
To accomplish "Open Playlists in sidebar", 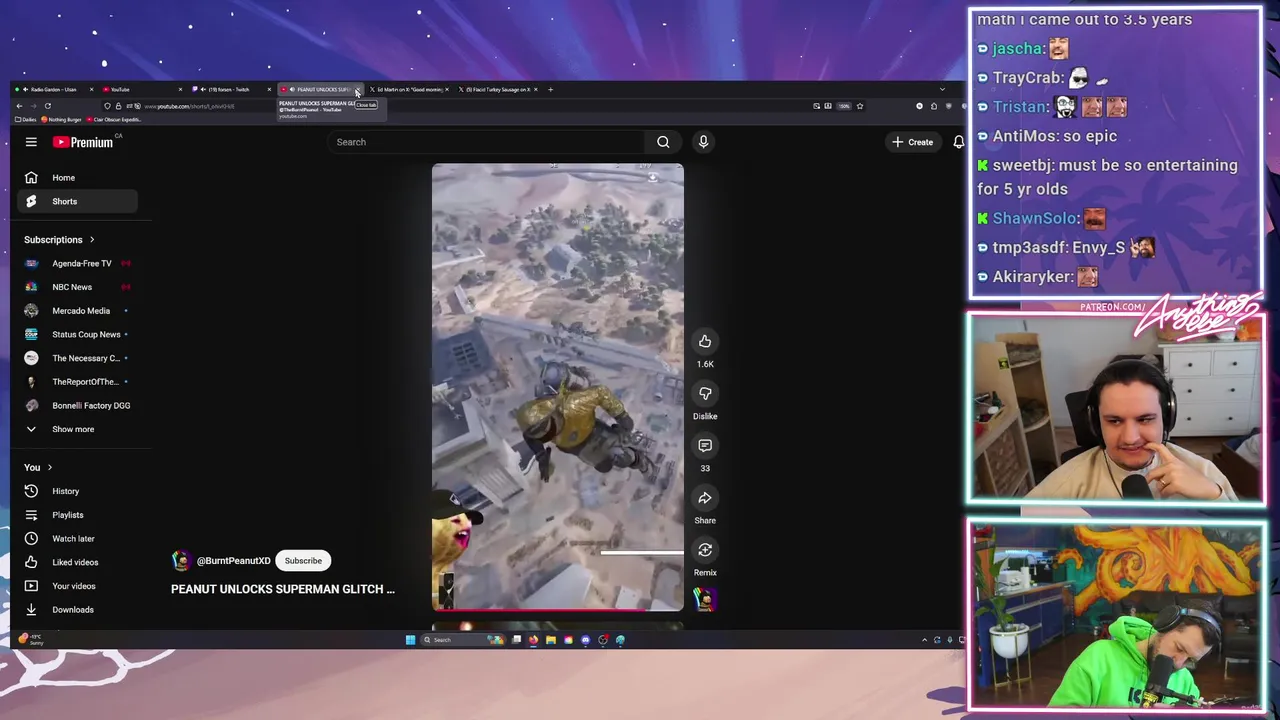I will pos(78,515).
